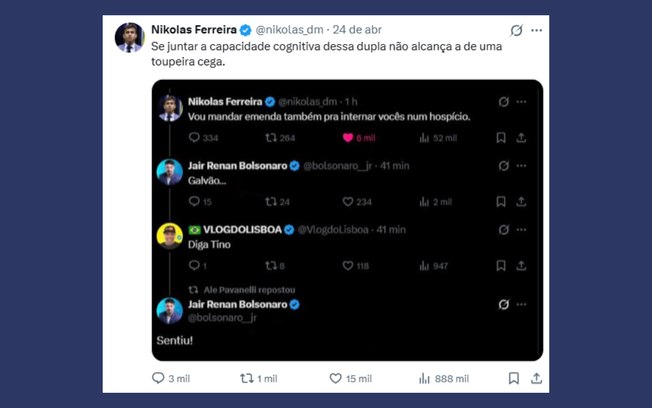Open Nikolas Ferreira's profile picture
The height and width of the screenshot is (408, 652).
pyautogui.click(x=128, y=37)
